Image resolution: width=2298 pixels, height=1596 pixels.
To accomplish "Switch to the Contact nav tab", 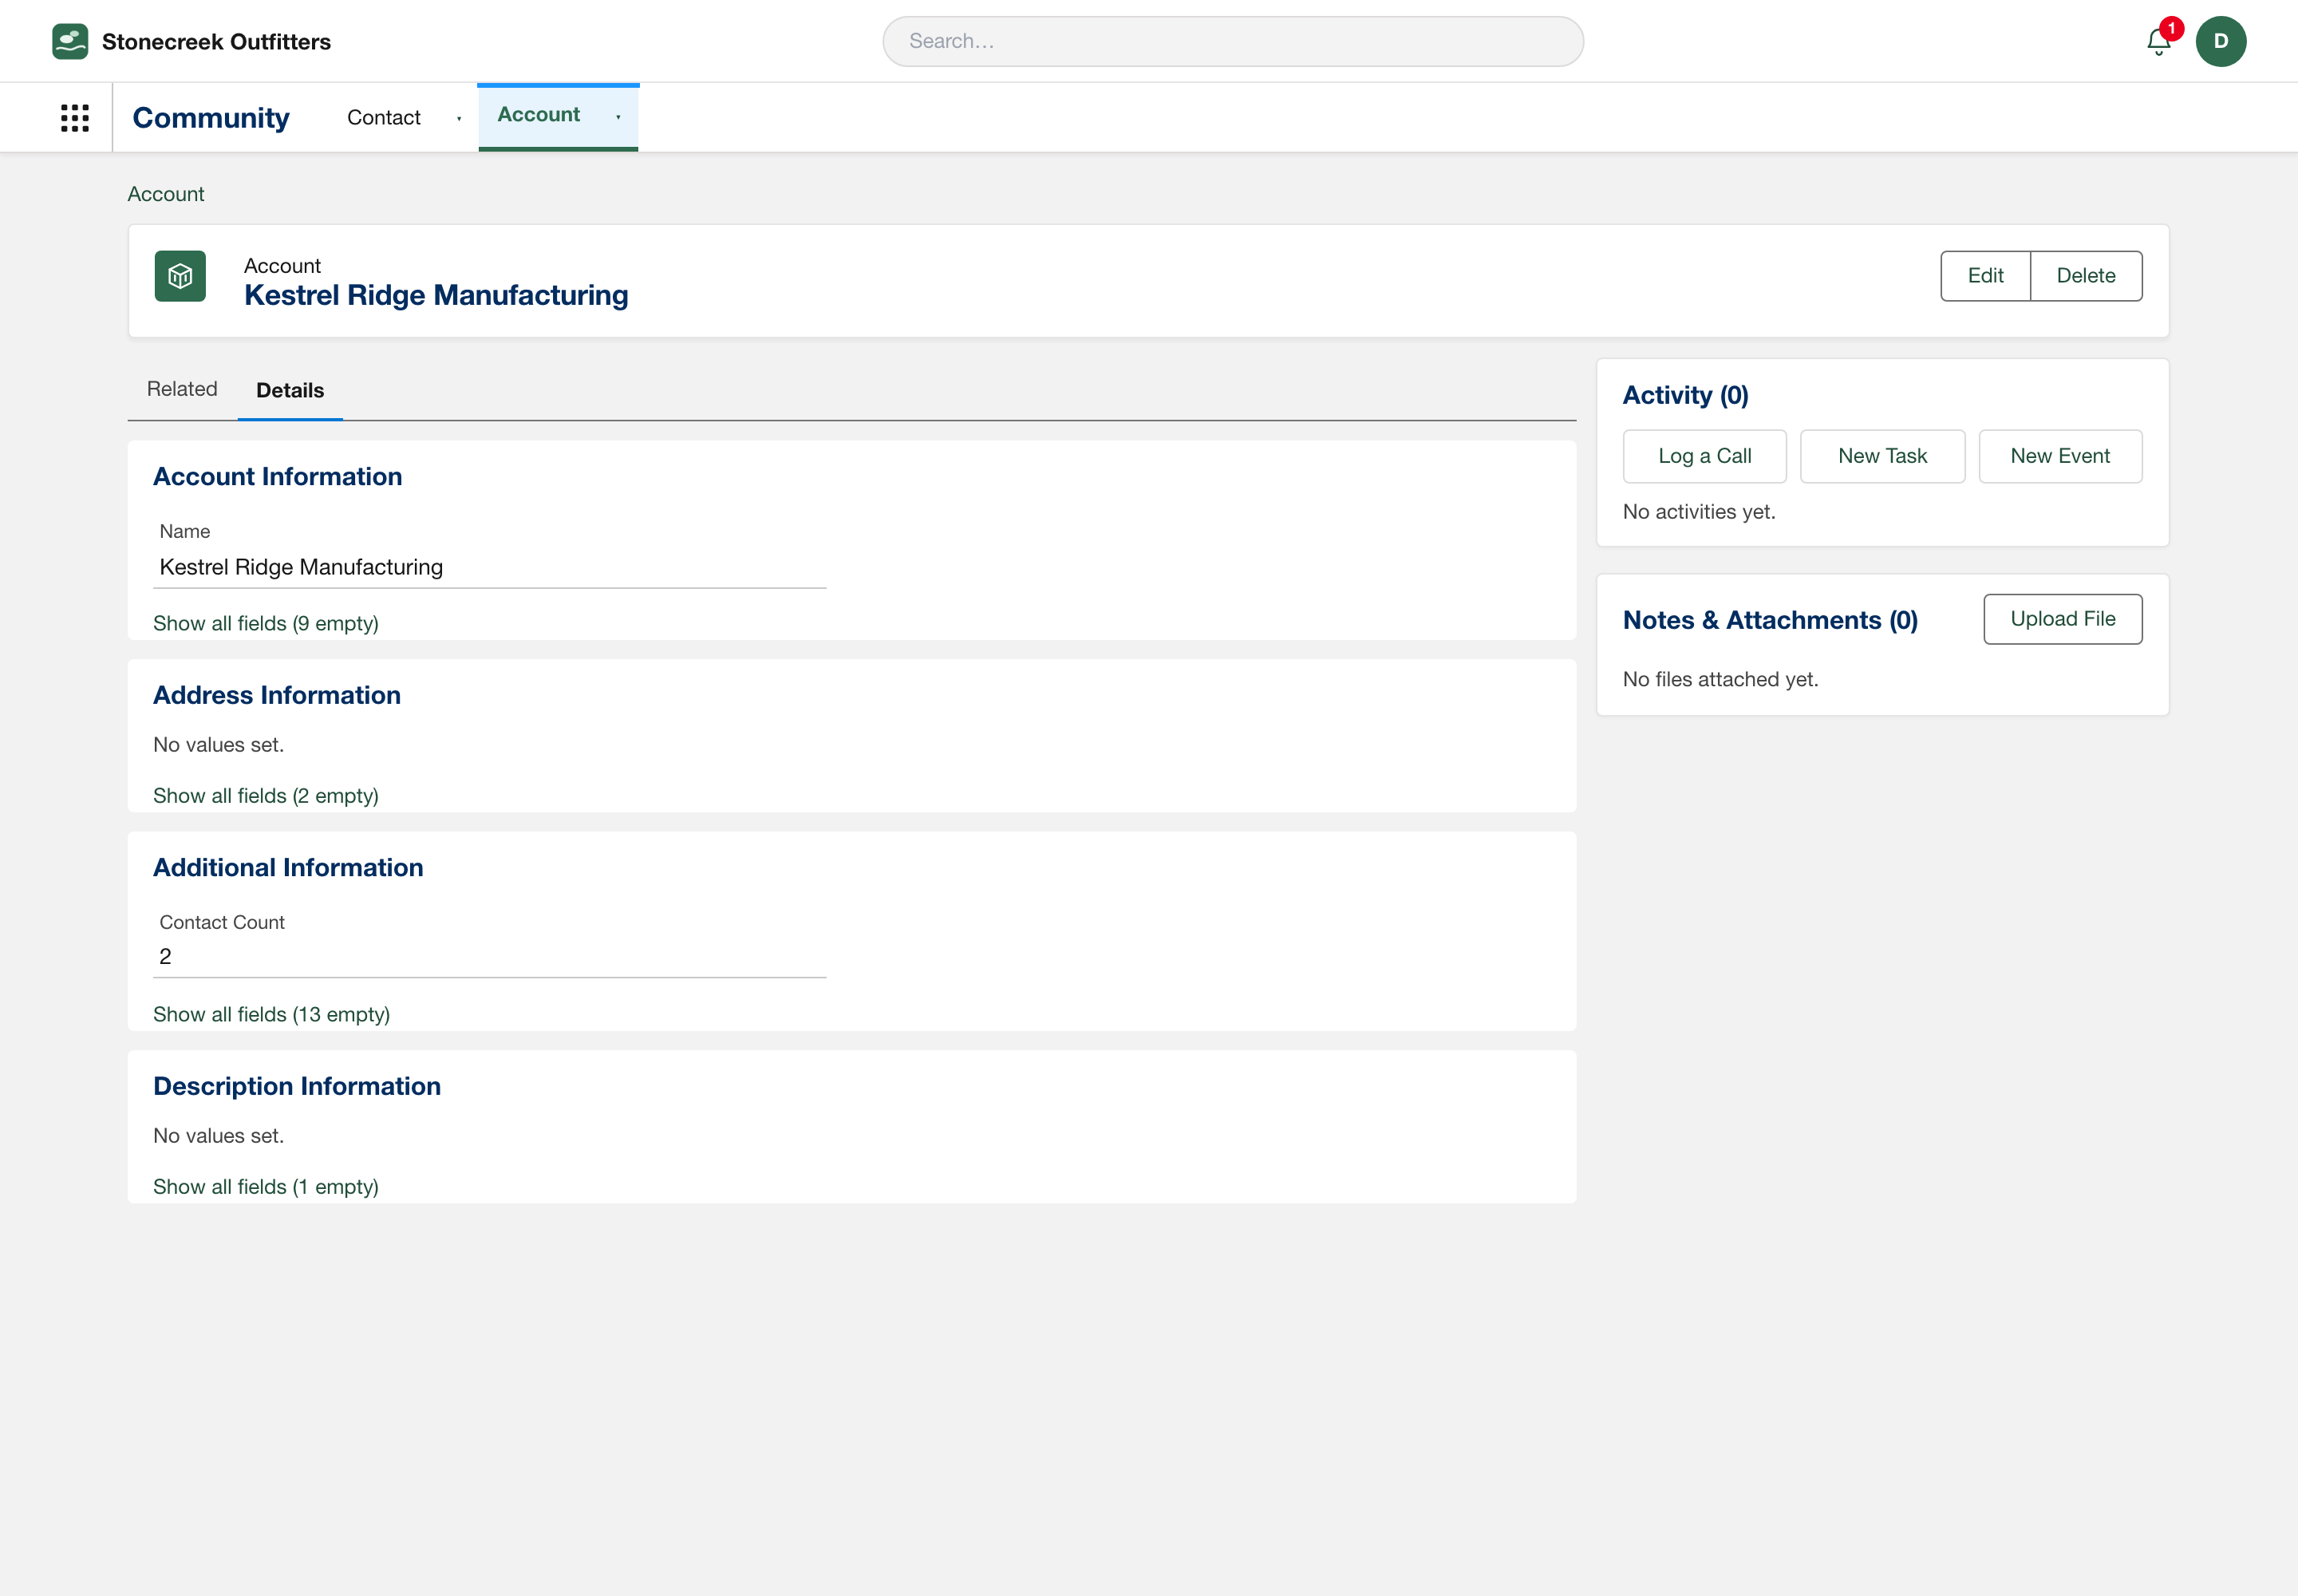I will 384,118.
